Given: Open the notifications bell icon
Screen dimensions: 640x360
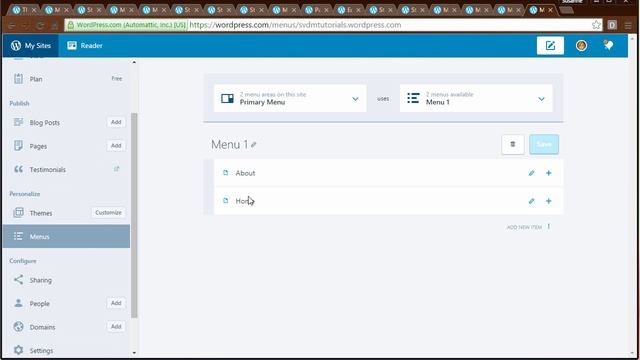Looking at the screenshot, I should [609, 45].
